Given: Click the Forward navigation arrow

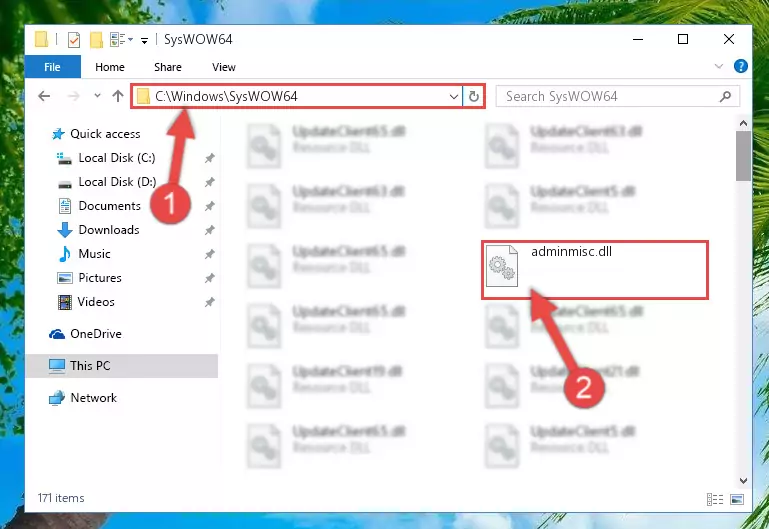Looking at the screenshot, I should click(x=74, y=96).
